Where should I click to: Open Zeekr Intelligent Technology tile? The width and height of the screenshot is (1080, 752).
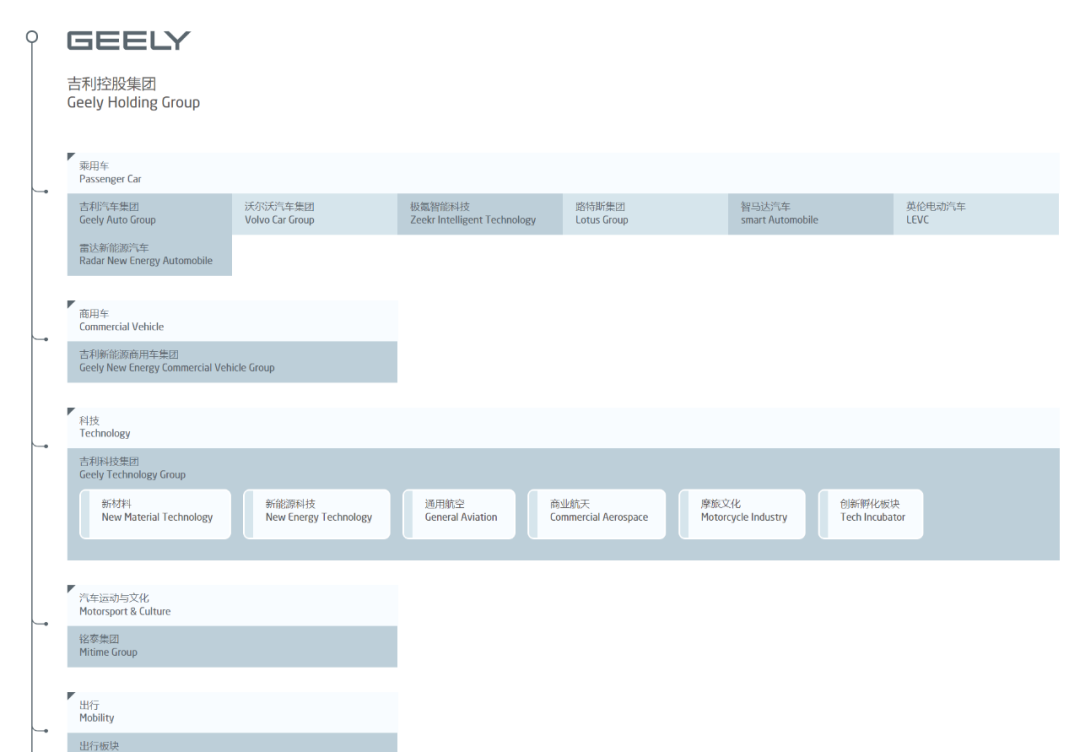[x=480, y=214]
